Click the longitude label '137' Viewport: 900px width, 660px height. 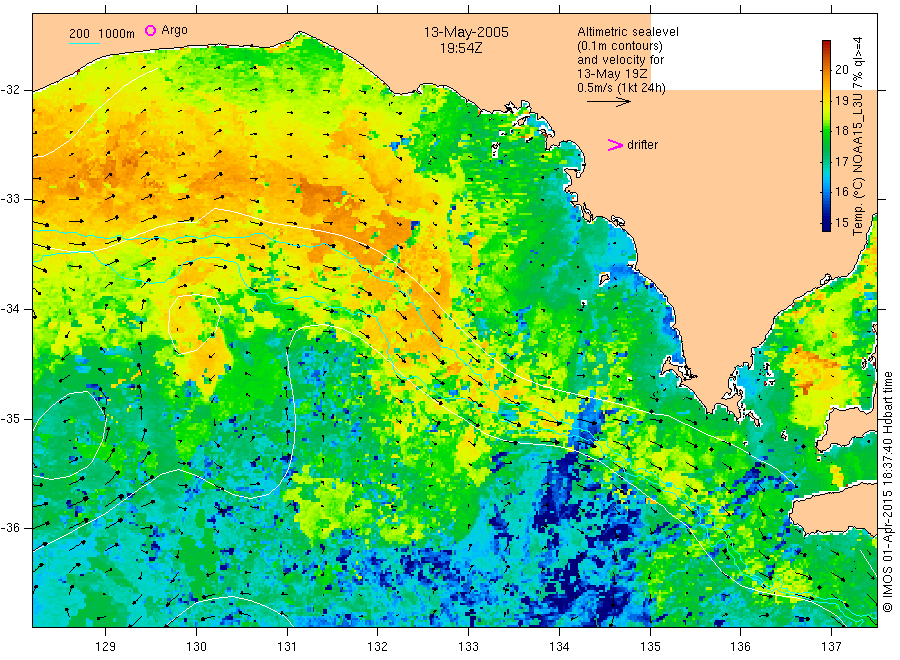831,647
